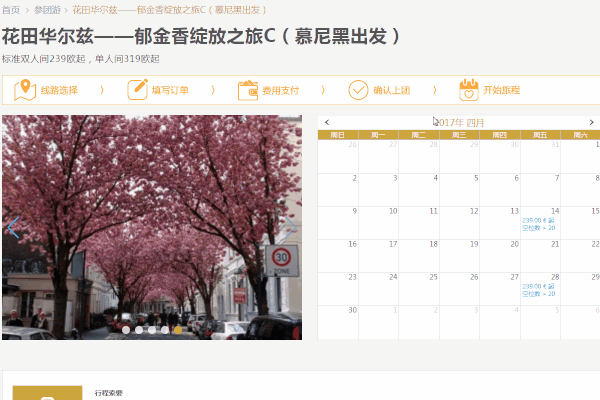Select the third carousel indicator dot

click(152, 329)
